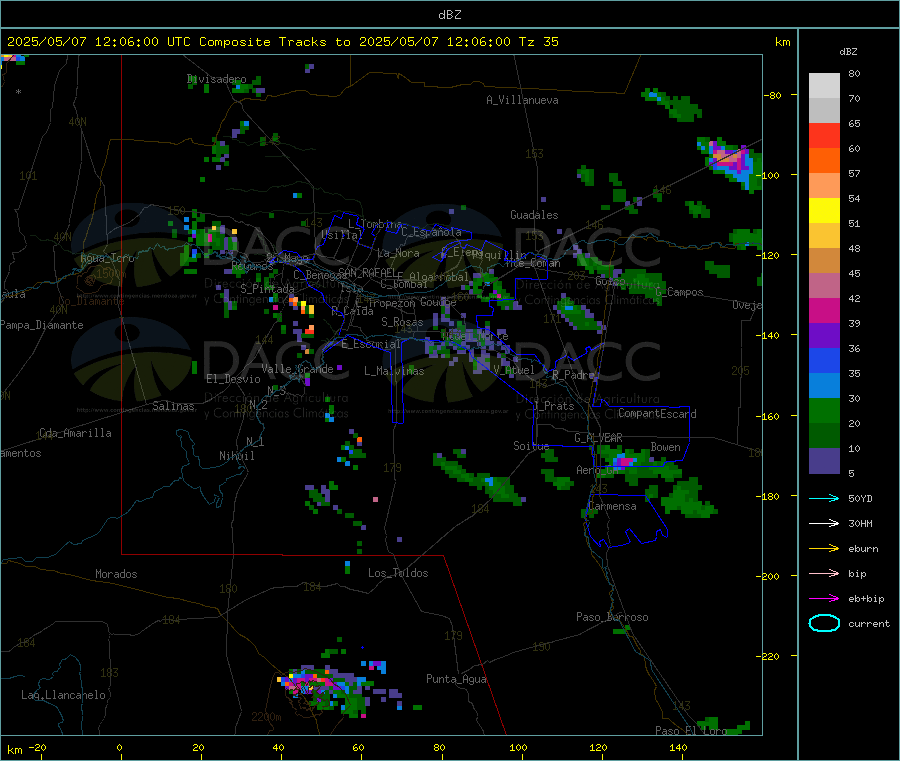Select the purple 36-39 dBZ swatch
The image size is (900, 761).
[824, 336]
